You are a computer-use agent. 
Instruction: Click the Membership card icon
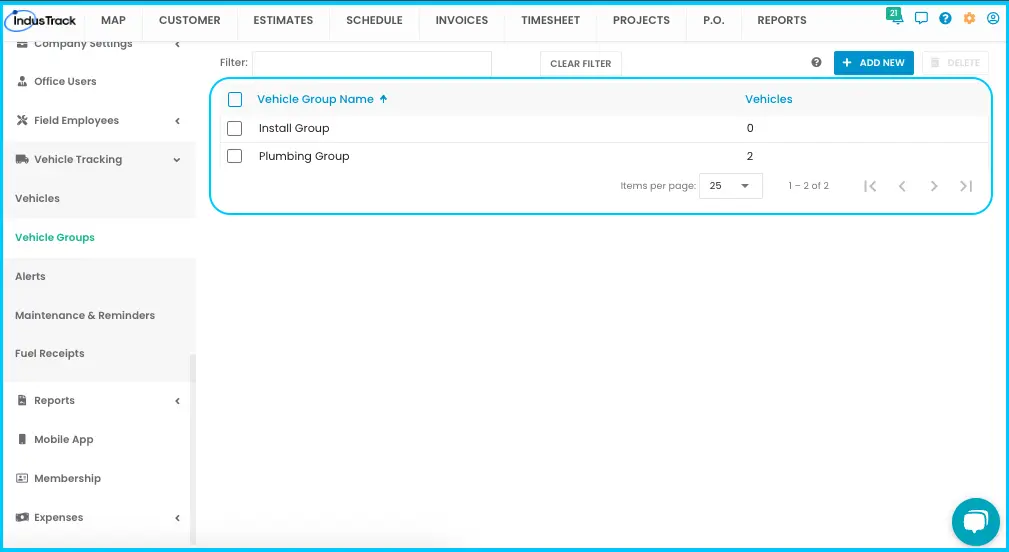(22, 478)
